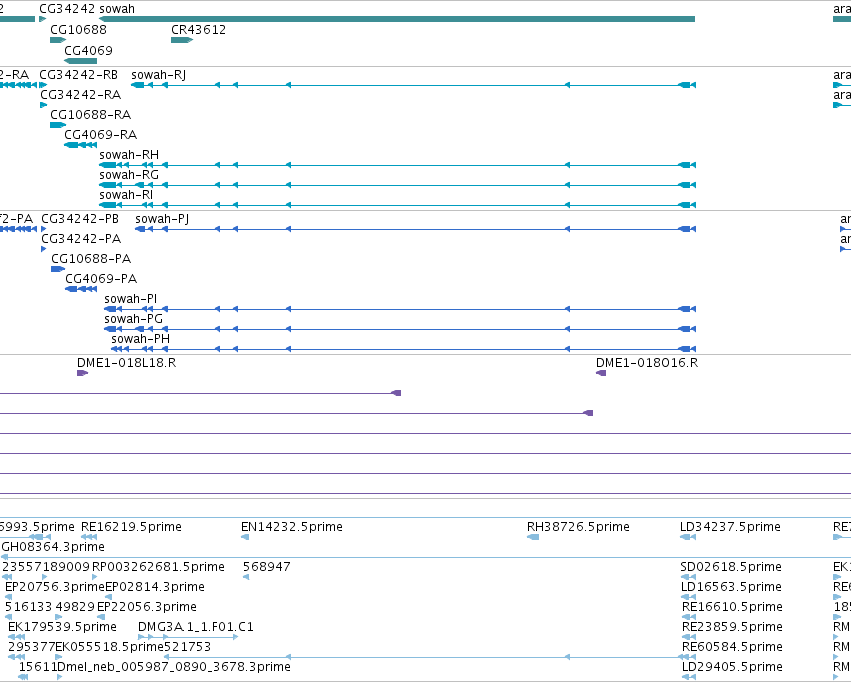Select EST SD02618.5prime
The width and height of the screenshot is (851, 682).
tap(731, 567)
